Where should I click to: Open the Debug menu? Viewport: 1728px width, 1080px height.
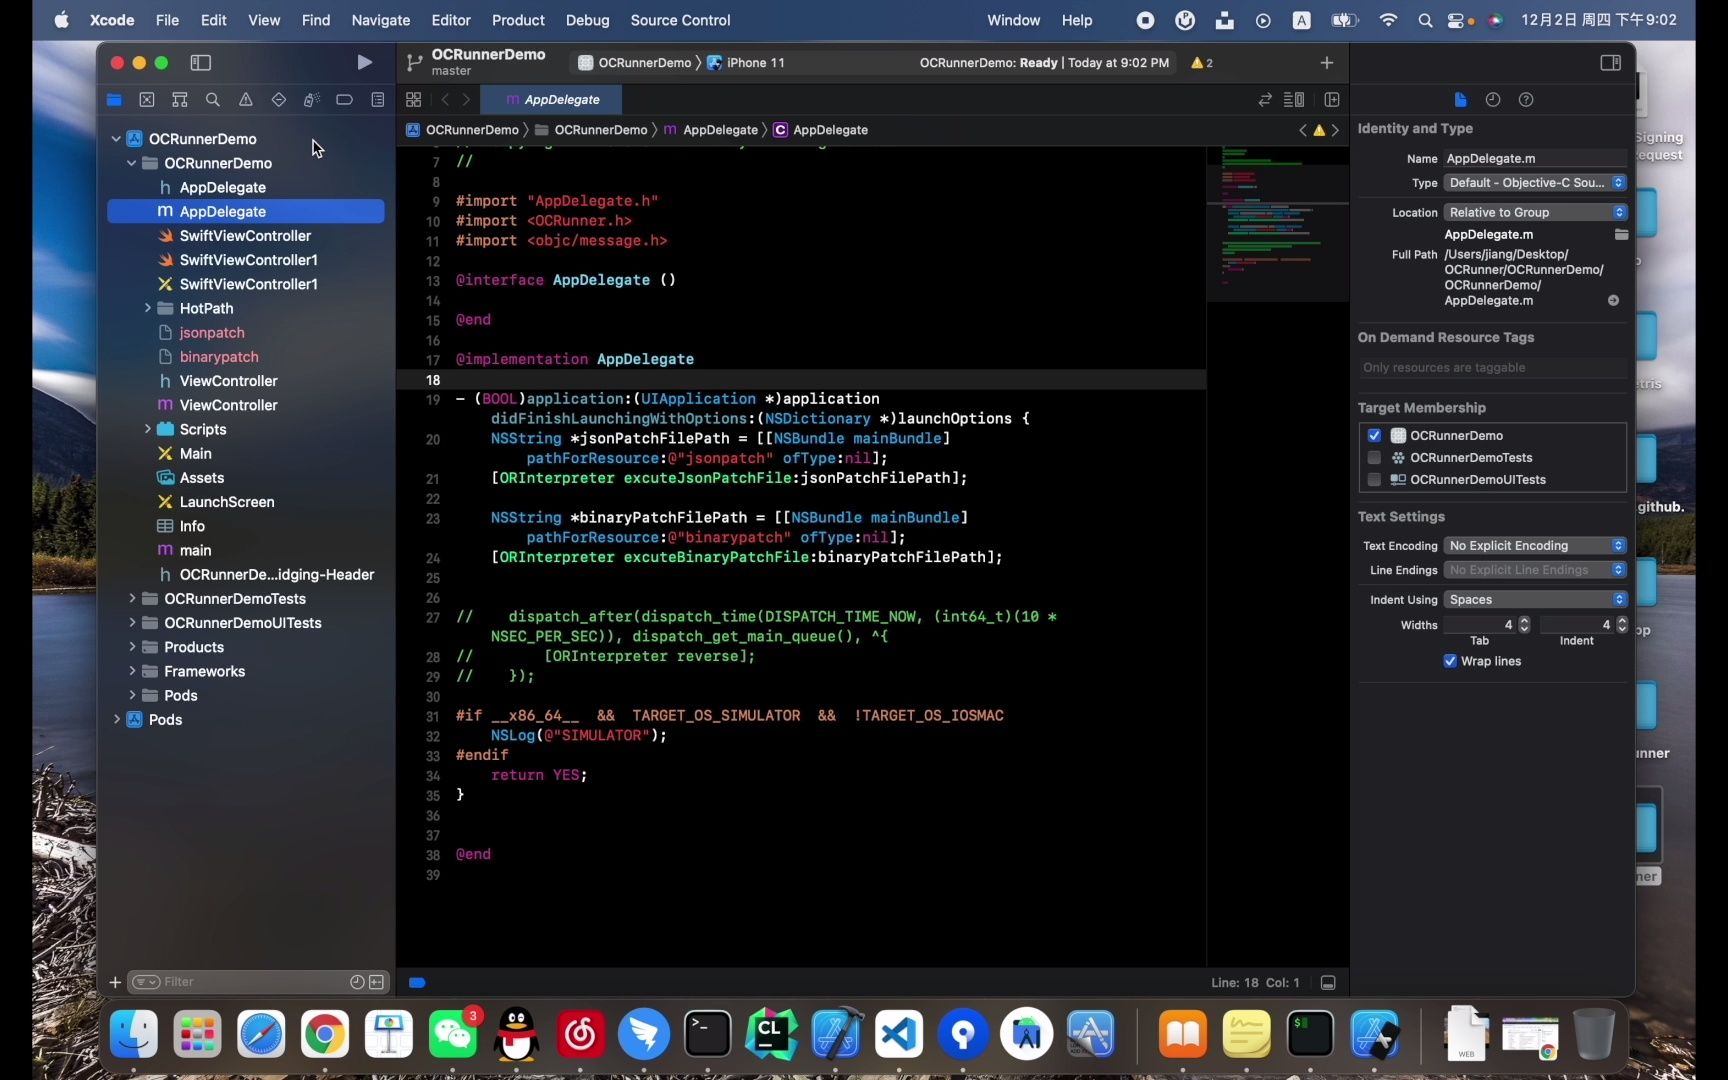pyautogui.click(x=587, y=20)
